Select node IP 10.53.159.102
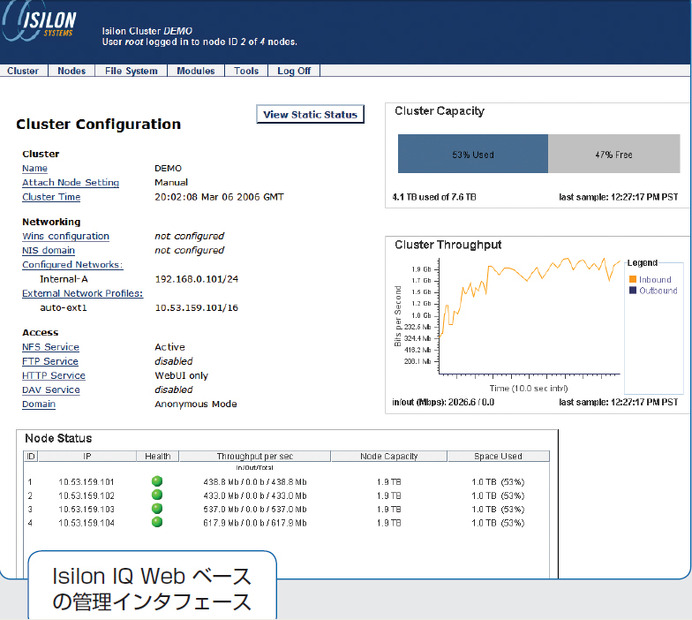The height and width of the screenshot is (620, 692). tap(86, 496)
